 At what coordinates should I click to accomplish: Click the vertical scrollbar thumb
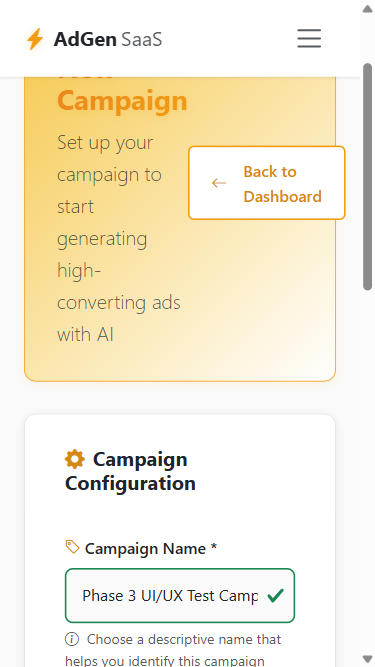tap(368, 177)
